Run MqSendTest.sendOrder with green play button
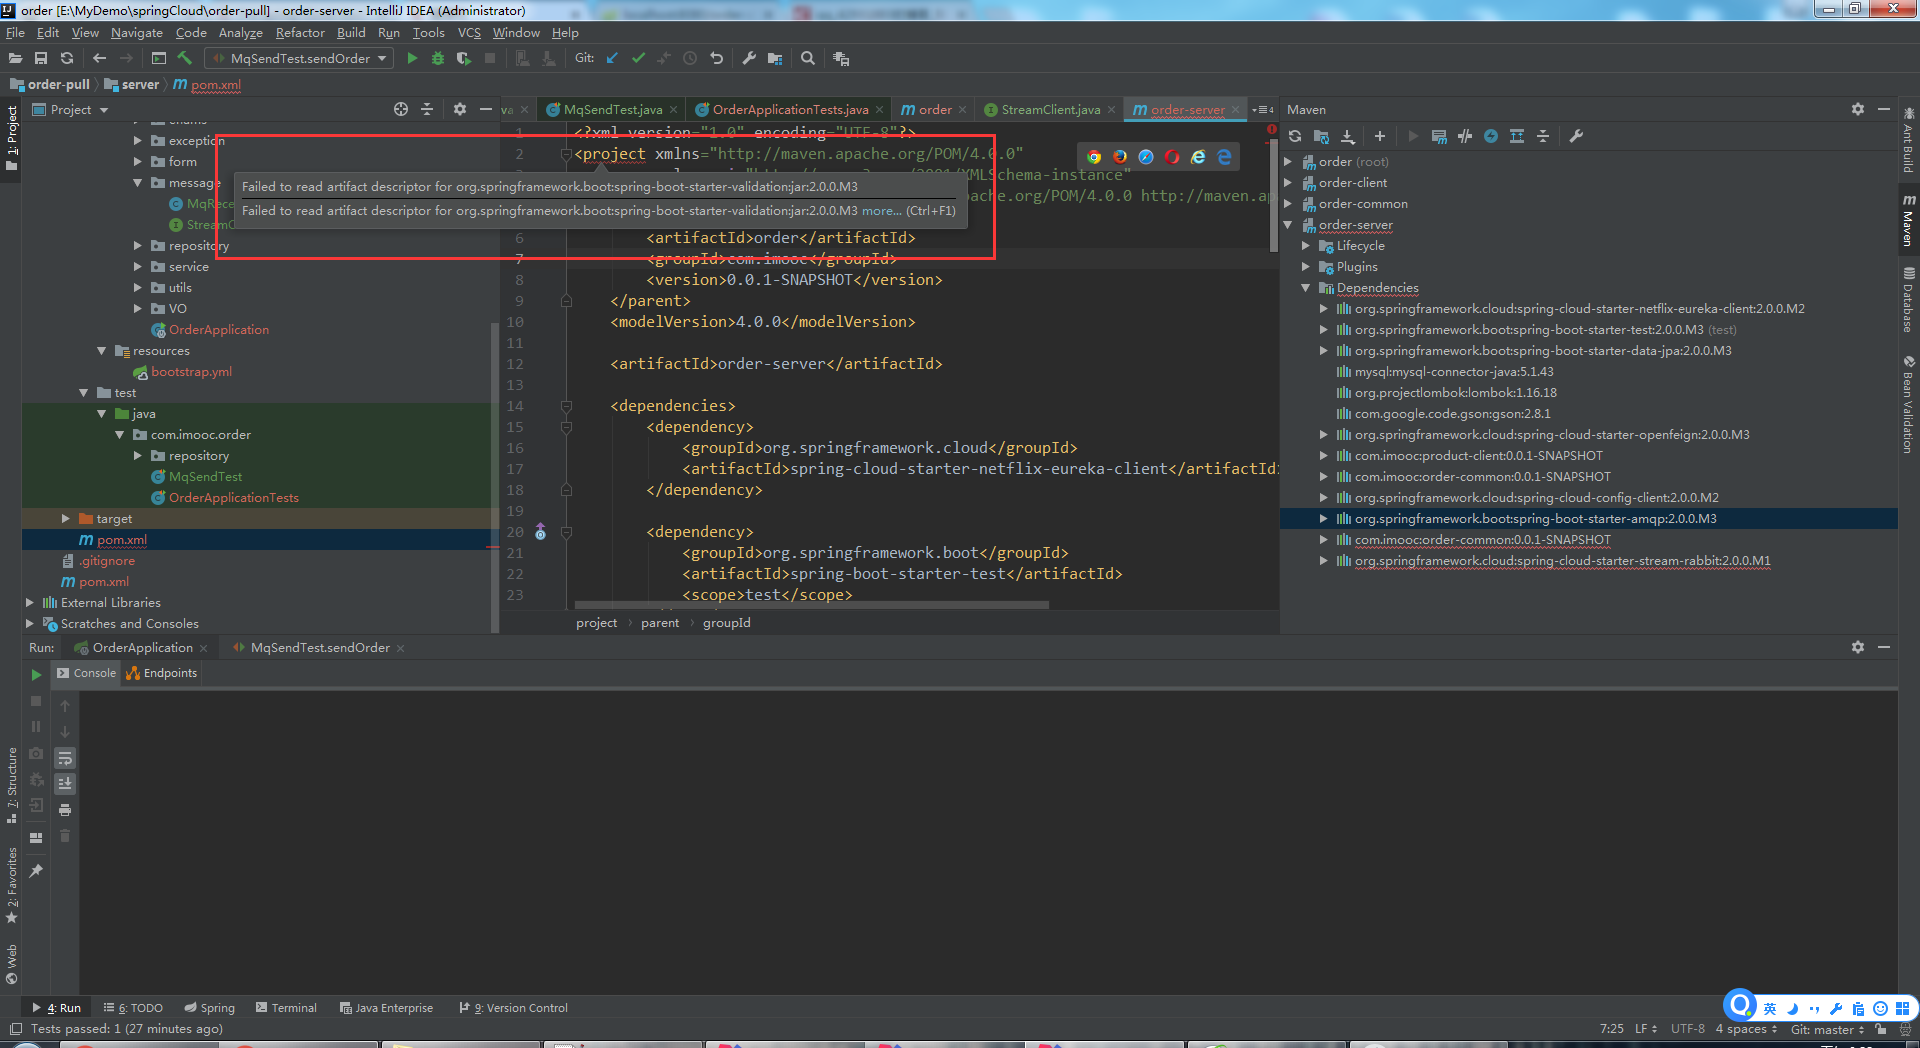This screenshot has width=1920, height=1048. (x=412, y=58)
